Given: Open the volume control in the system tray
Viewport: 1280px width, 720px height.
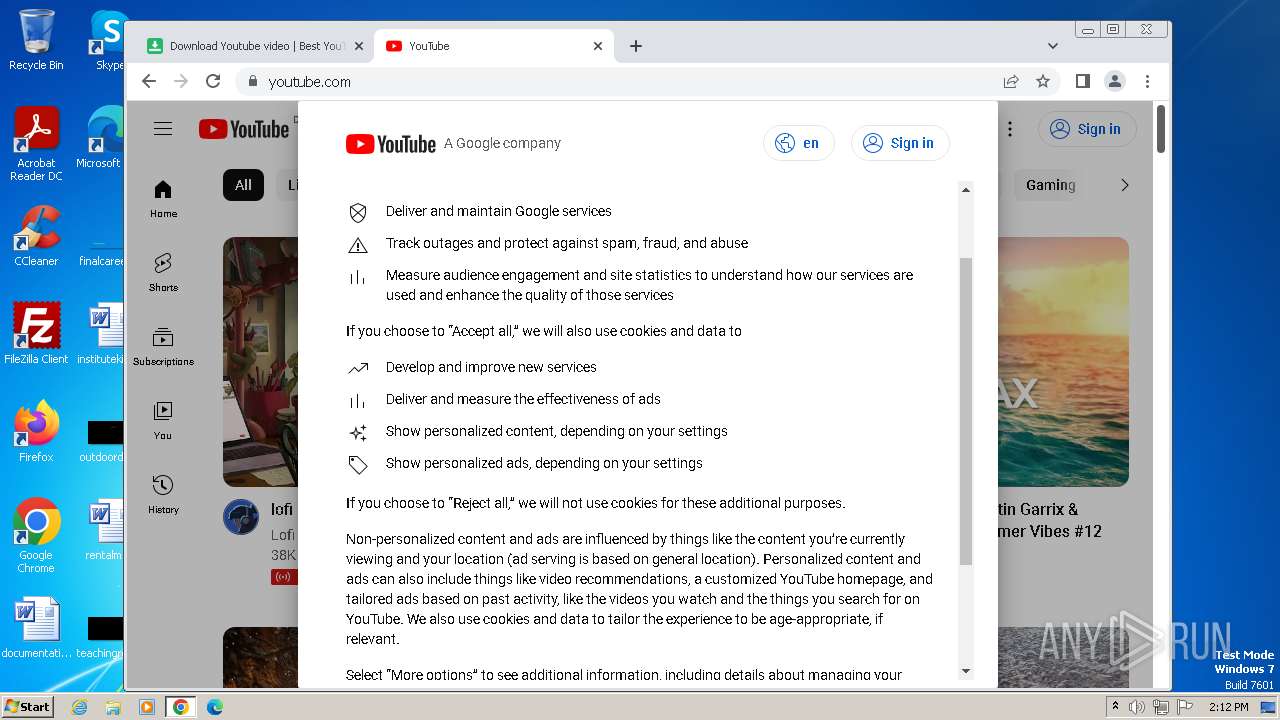Looking at the screenshot, I should (1137, 707).
